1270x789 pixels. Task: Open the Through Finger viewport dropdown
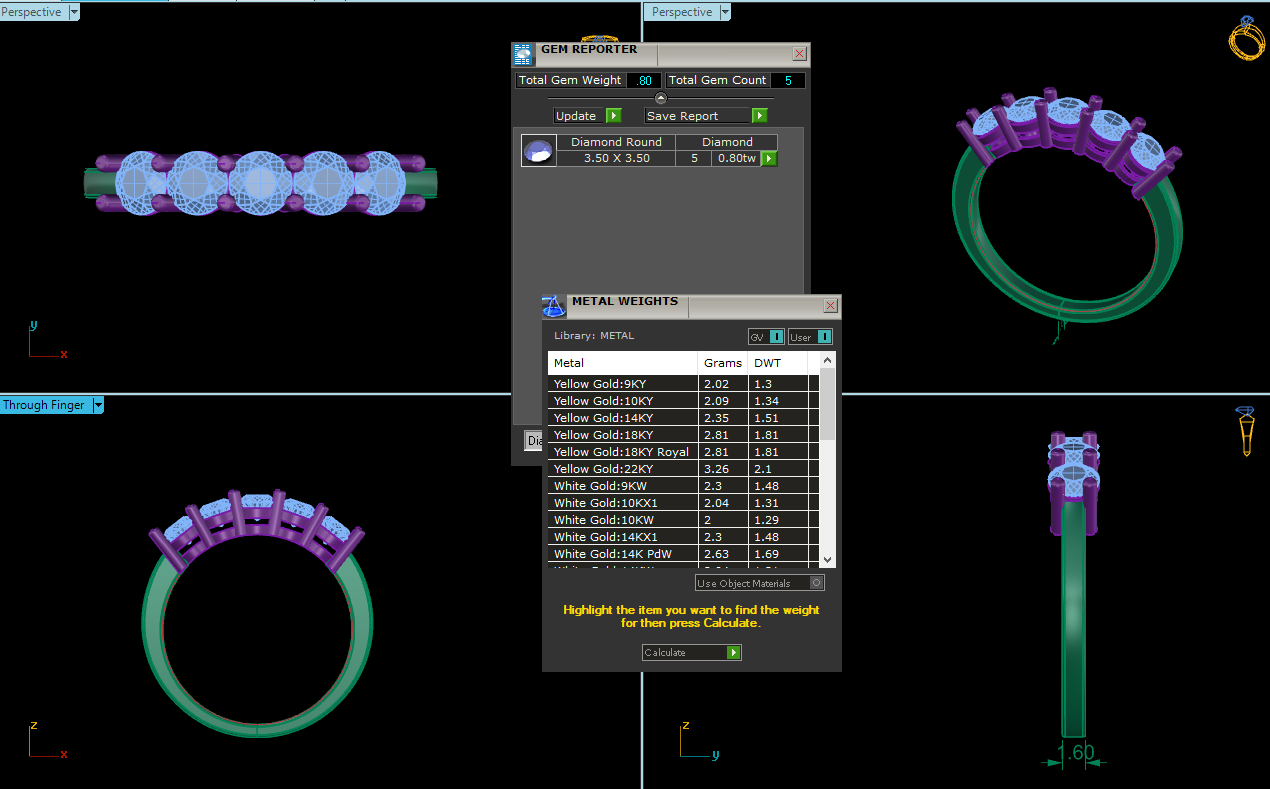98,405
